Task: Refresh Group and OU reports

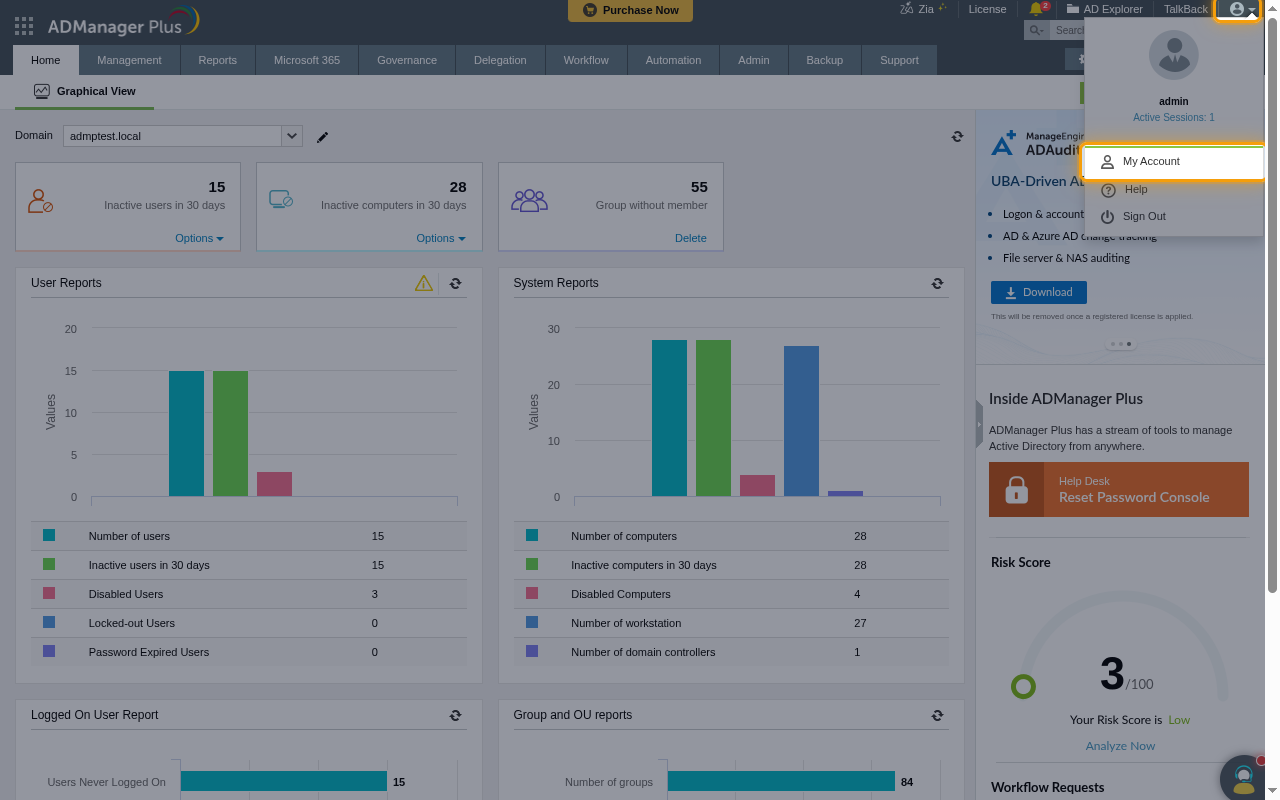Action: click(x=937, y=716)
